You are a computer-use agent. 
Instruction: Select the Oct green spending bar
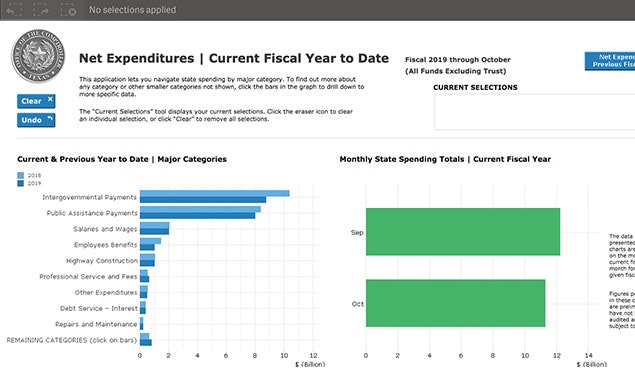pos(456,303)
